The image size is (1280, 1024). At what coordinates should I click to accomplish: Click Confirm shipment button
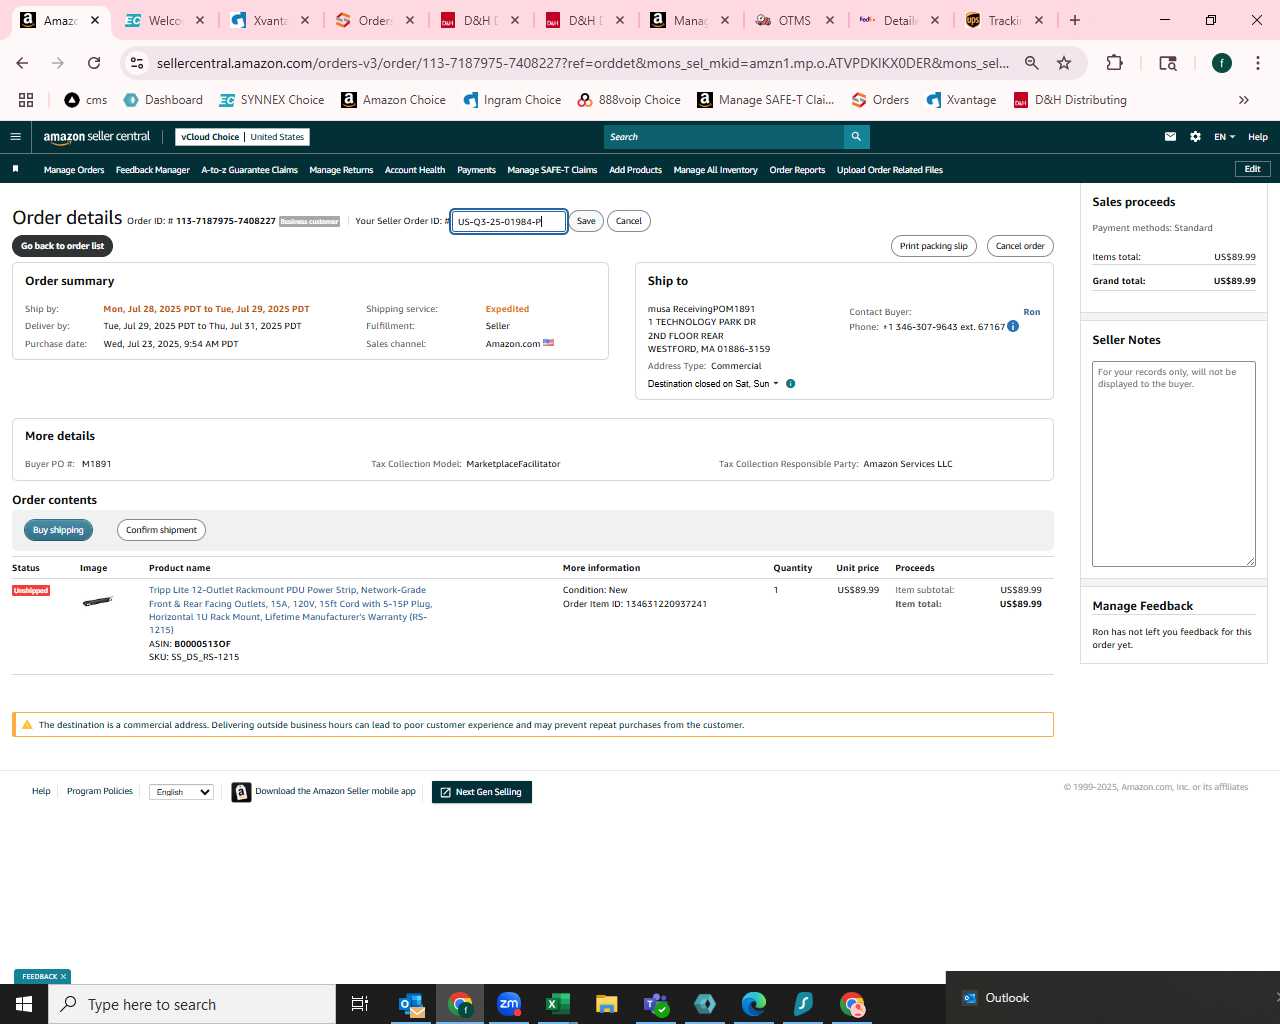tap(161, 530)
